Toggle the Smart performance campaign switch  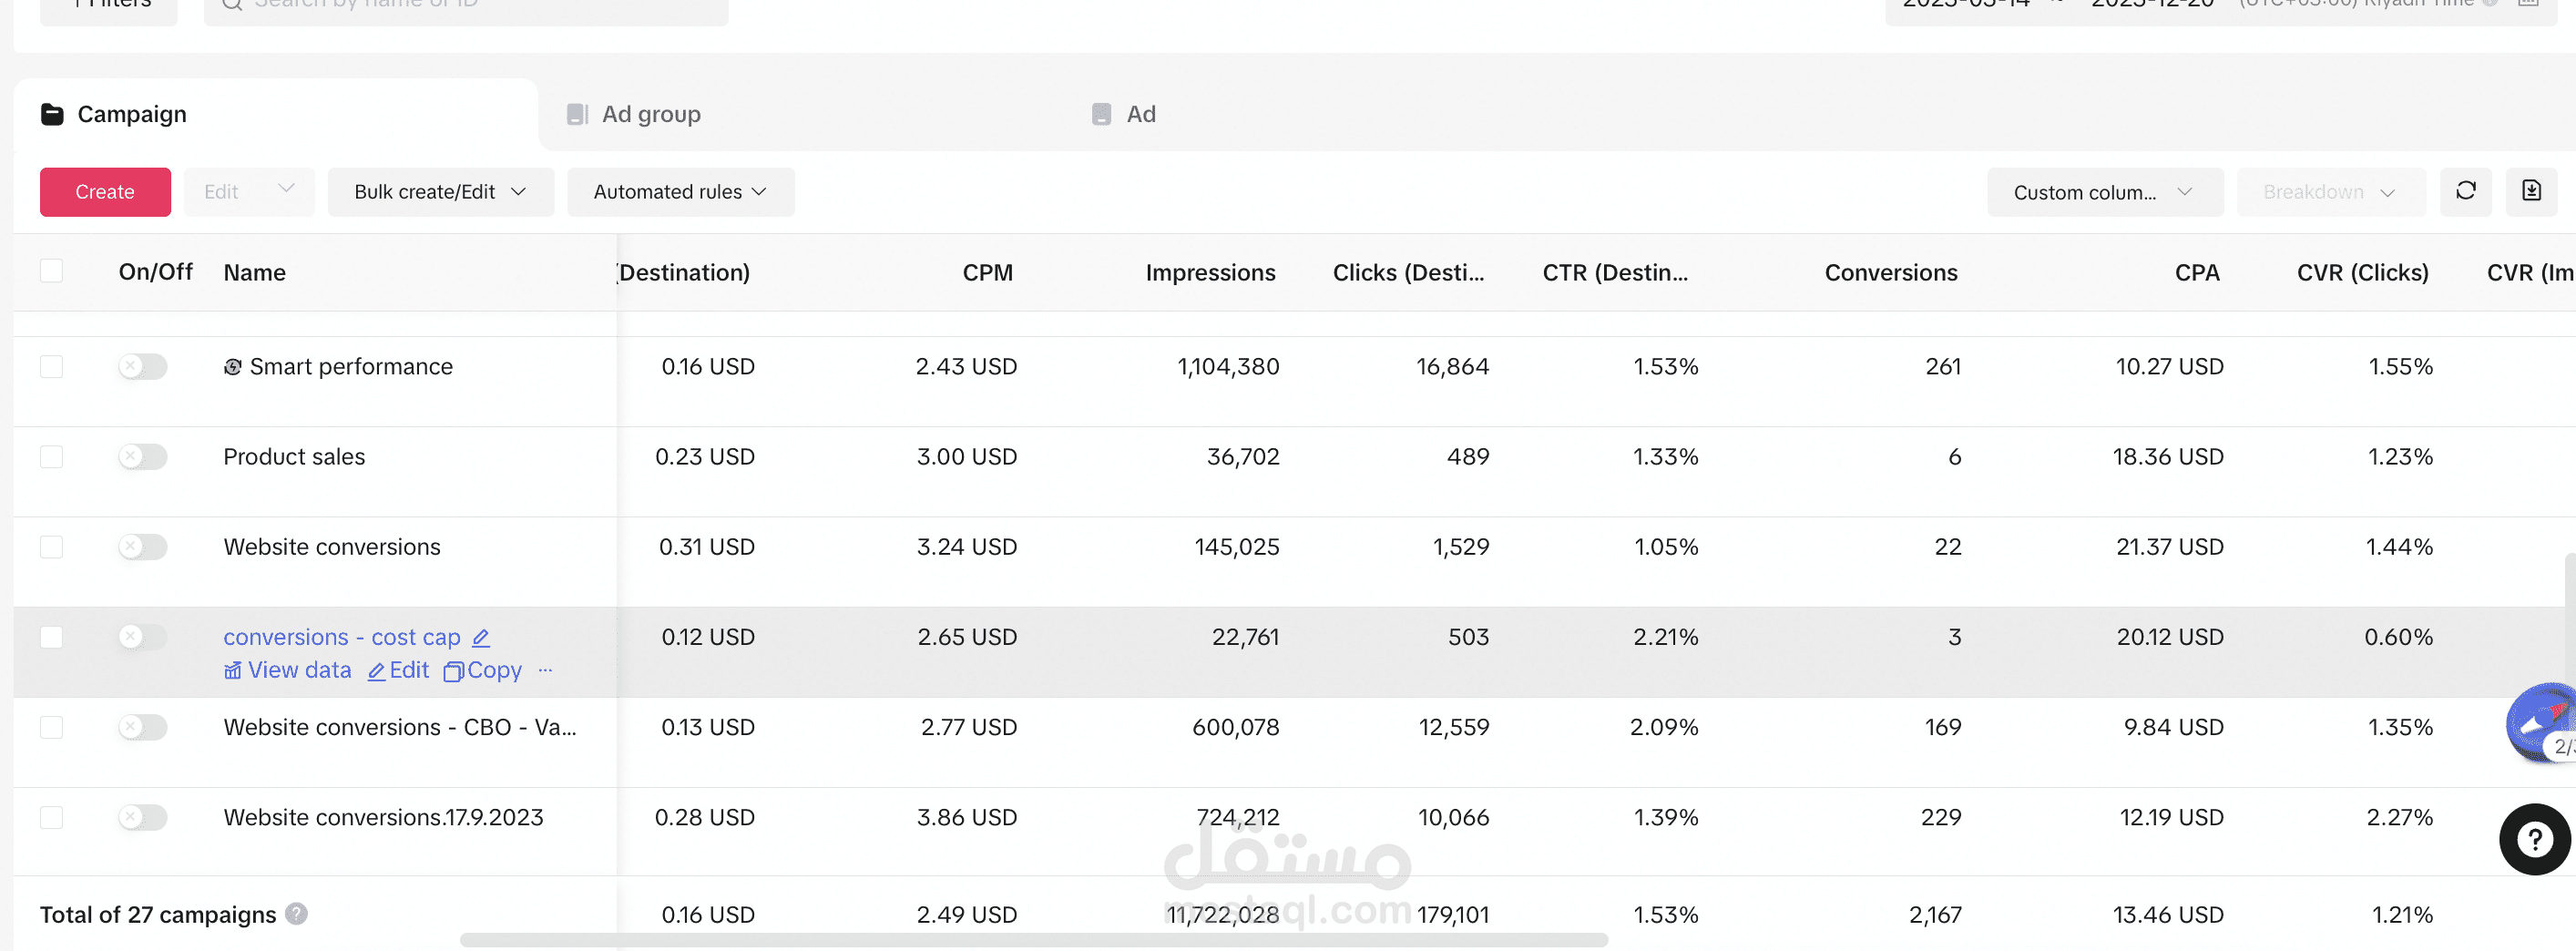coord(142,367)
